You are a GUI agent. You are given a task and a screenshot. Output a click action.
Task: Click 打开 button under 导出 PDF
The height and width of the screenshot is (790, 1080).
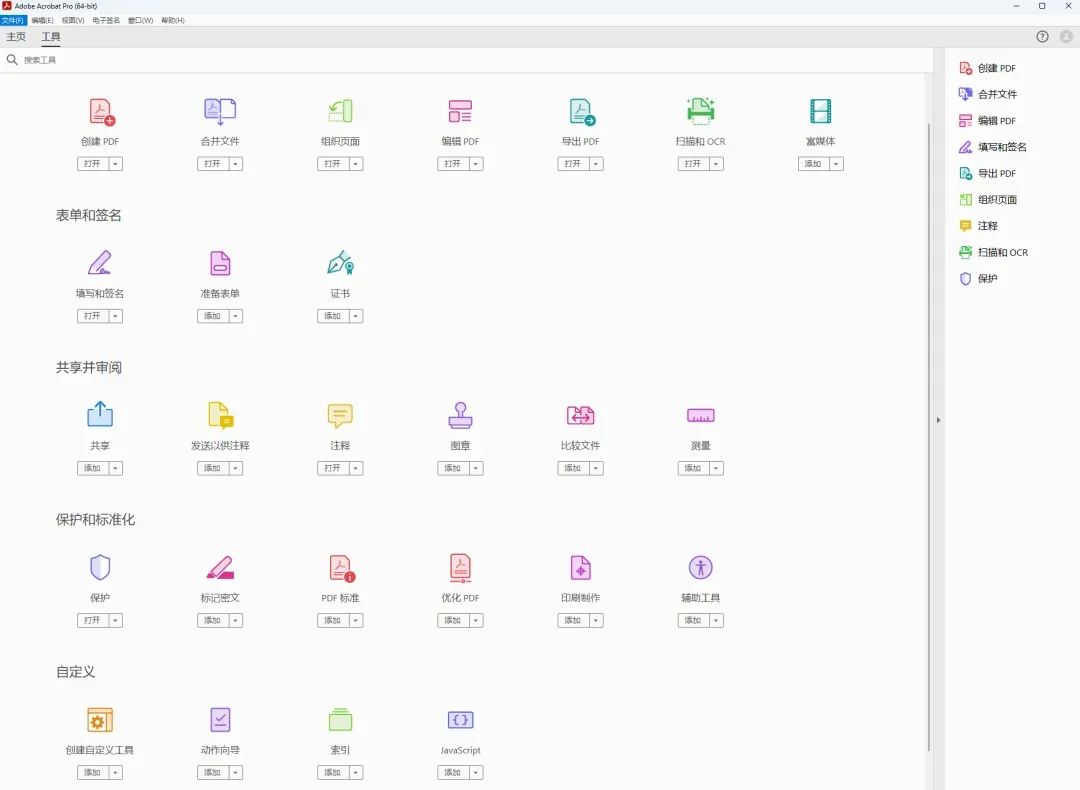click(573, 164)
